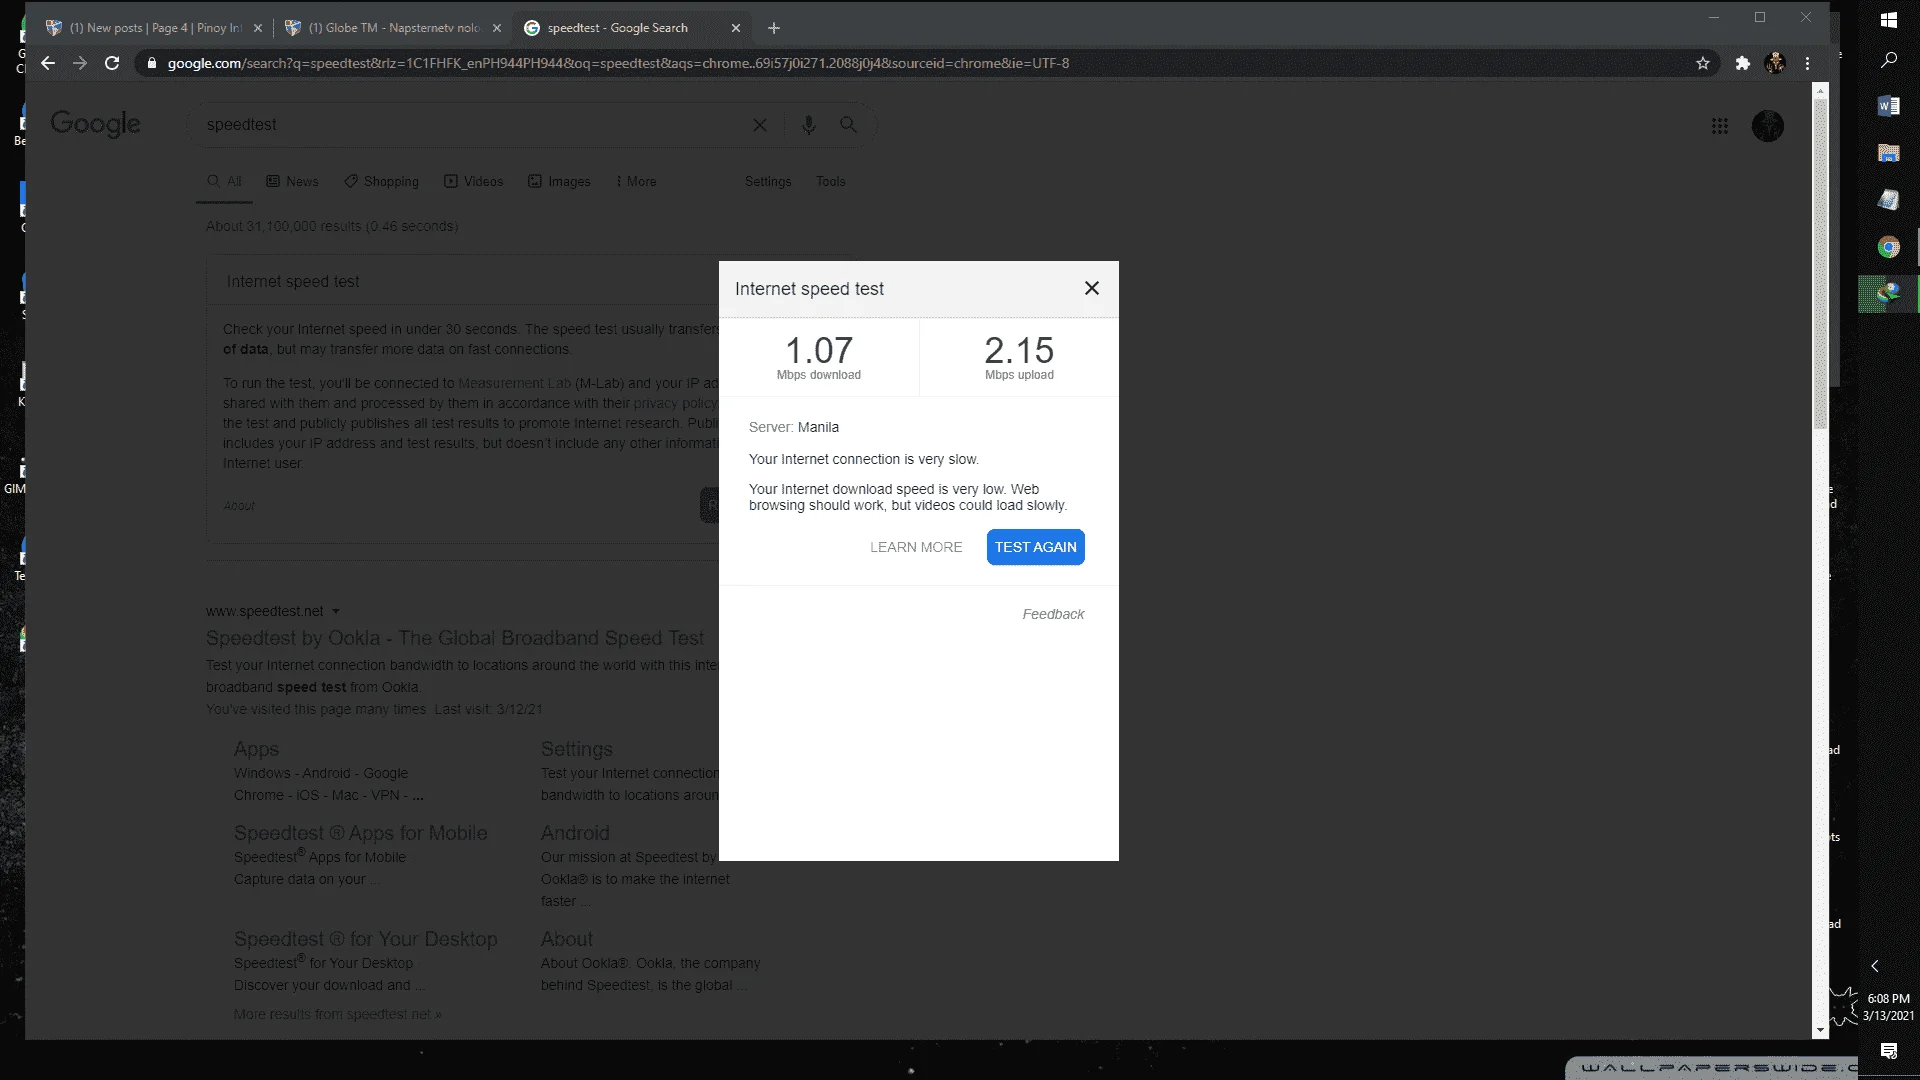Open the Chrome profile avatar in toolbar
This screenshot has height=1080, width=1920.
click(1775, 63)
